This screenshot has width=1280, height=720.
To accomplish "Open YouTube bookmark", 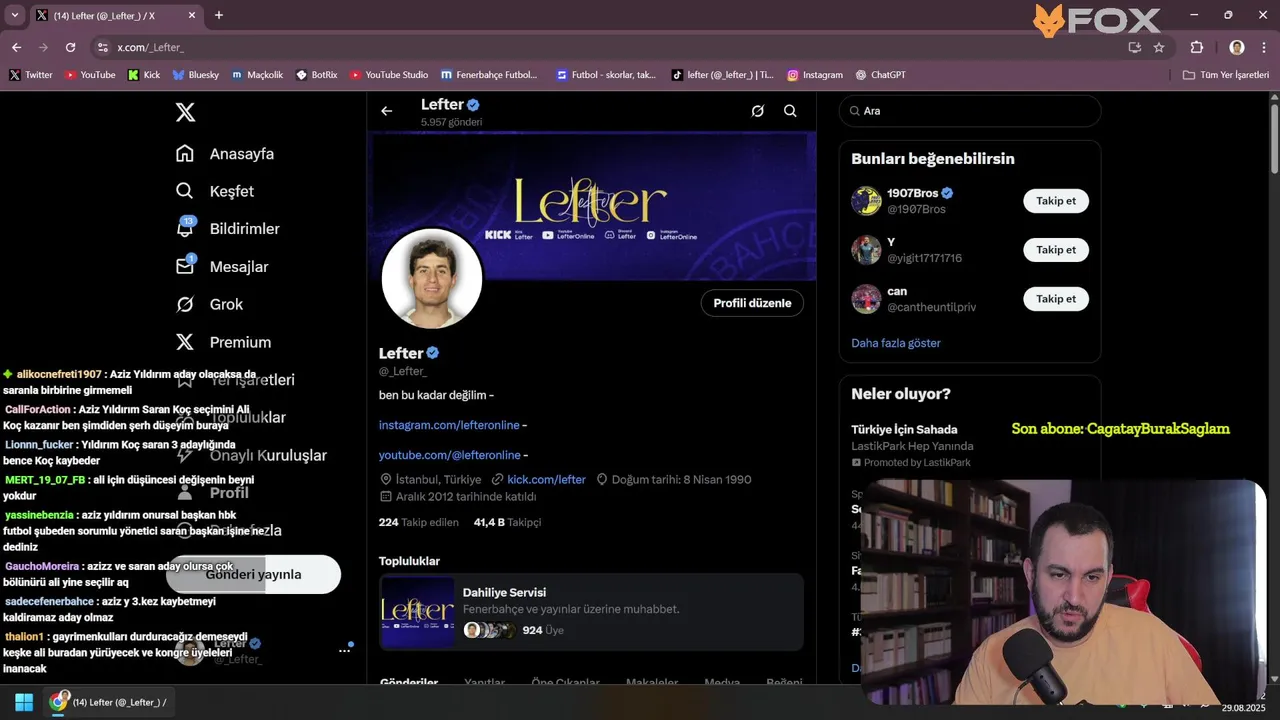I will (90, 75).
